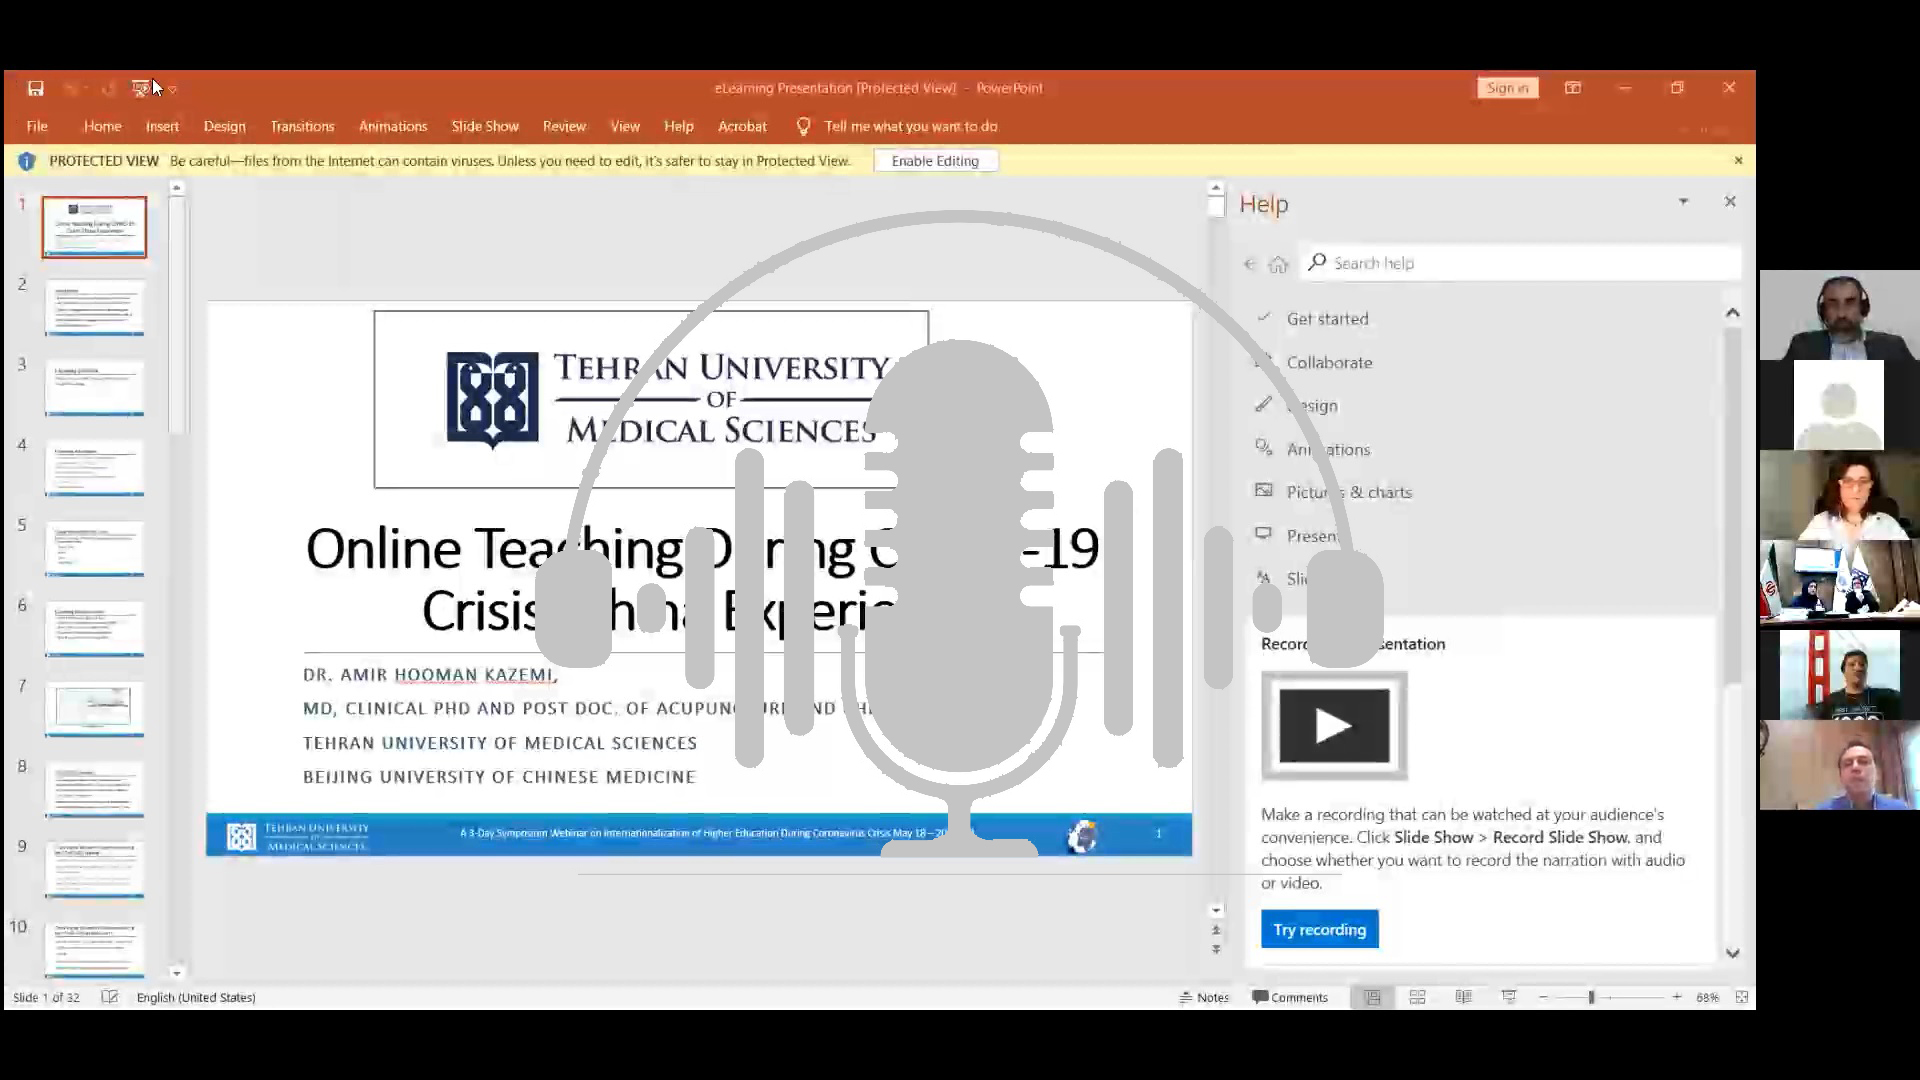Click the Help pane home icon

tap(1278, 264)
